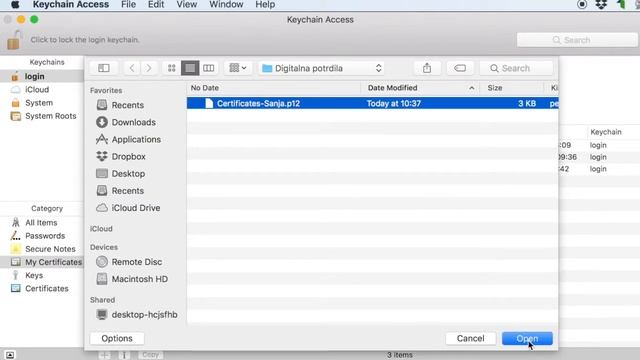Open iCloud Drive in the sidebar

(x=136, y=208)
